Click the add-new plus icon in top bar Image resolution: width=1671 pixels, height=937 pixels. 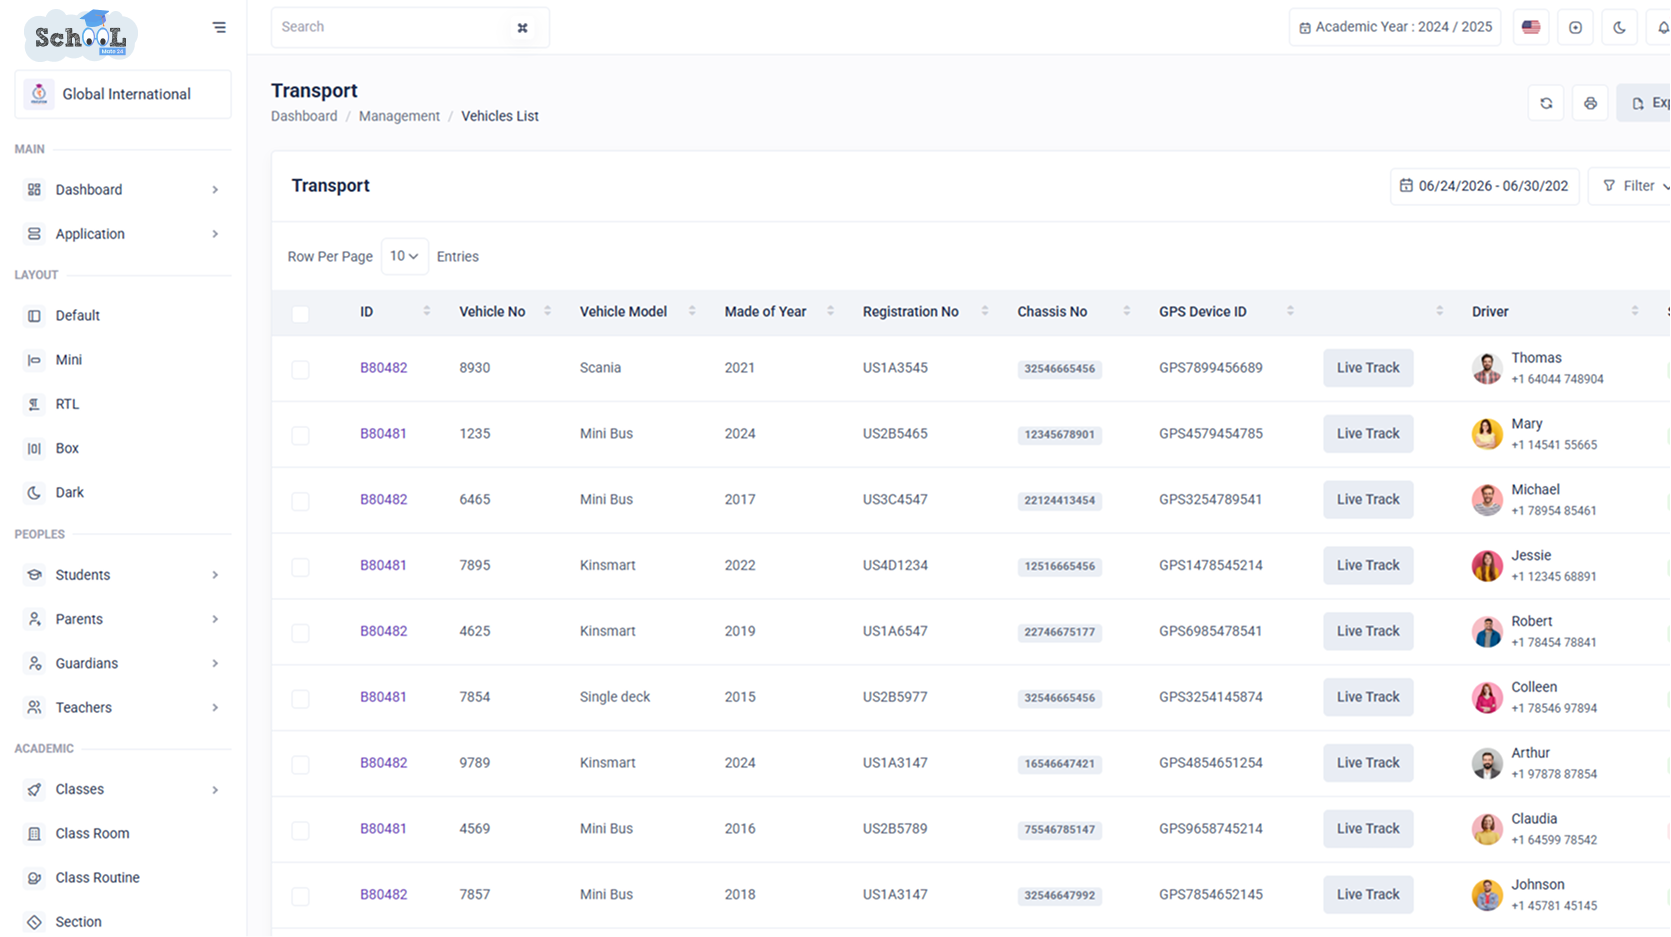[x=1575, y=27]
